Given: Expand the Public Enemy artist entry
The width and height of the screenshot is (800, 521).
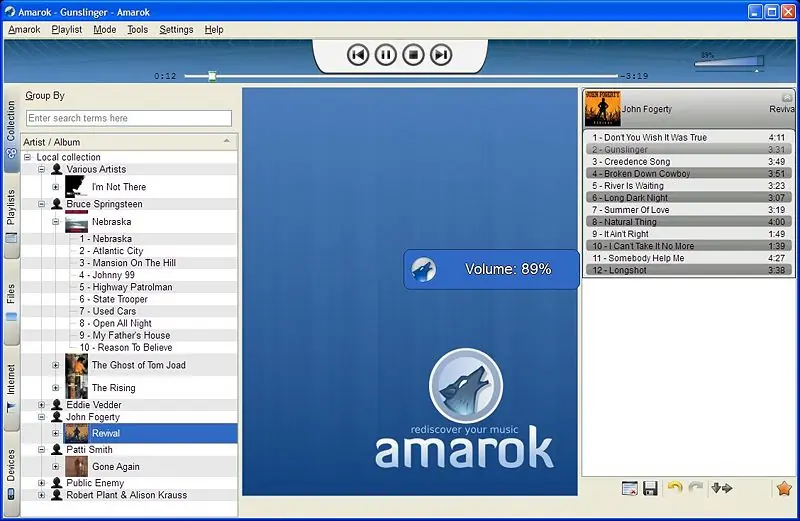Looking at the screenshot, I should tap(42, 483).
